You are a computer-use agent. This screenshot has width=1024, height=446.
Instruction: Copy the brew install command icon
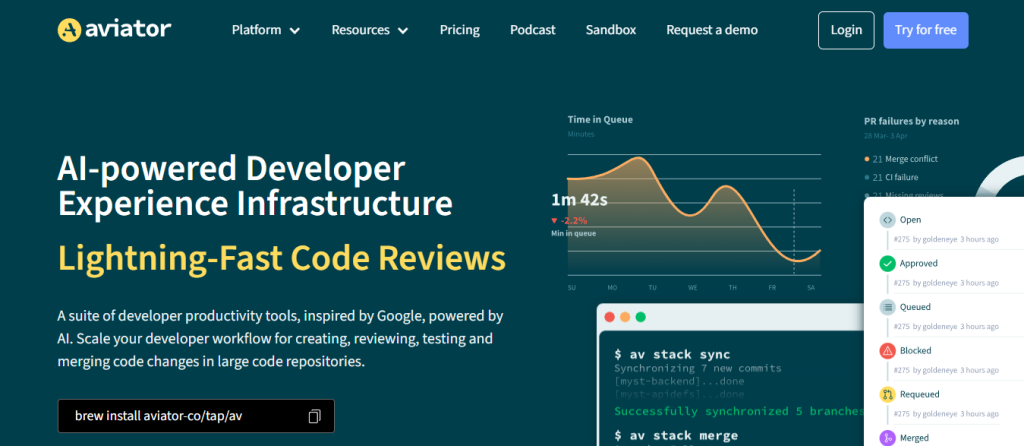click(x=314, y=416)
